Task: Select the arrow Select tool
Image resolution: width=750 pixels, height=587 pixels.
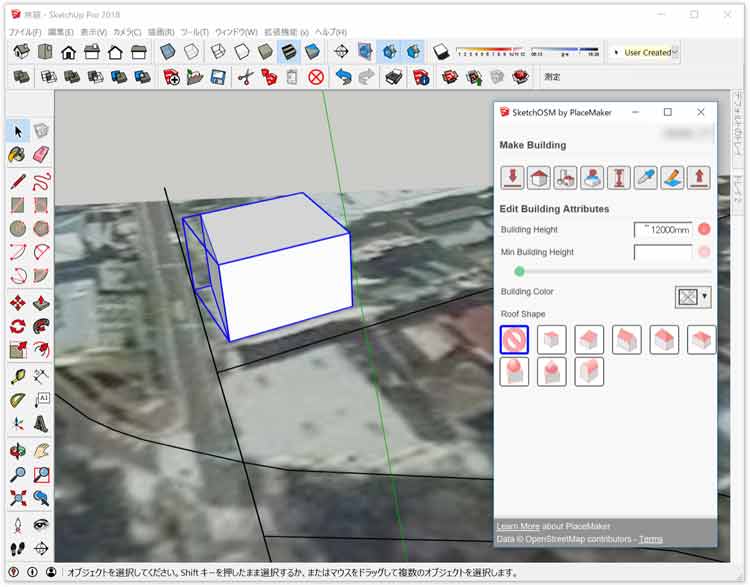Action: [x=18, y=131]
